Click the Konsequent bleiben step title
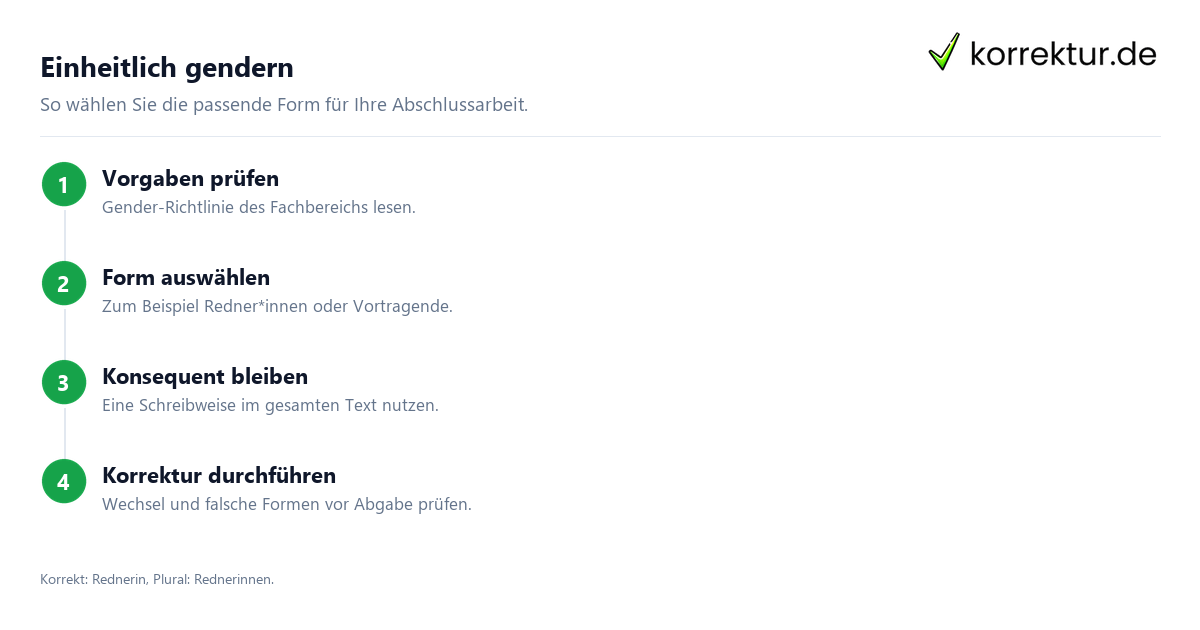The width and height of the screenshot is (1200, 630). 205,376
